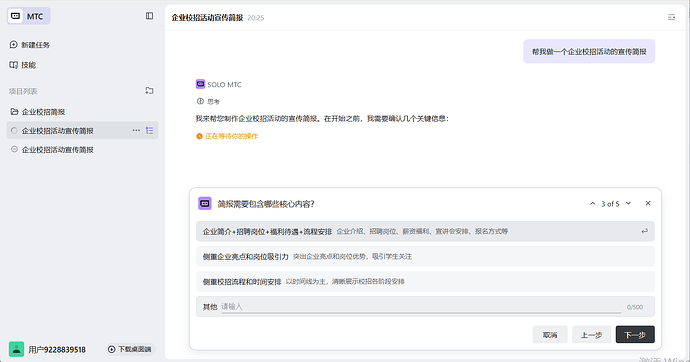The width and height of the screenshot is (690, 362).
Task: Choose 侧重企业亮点和岗位吸引力 option
Action: pos(425,256)
